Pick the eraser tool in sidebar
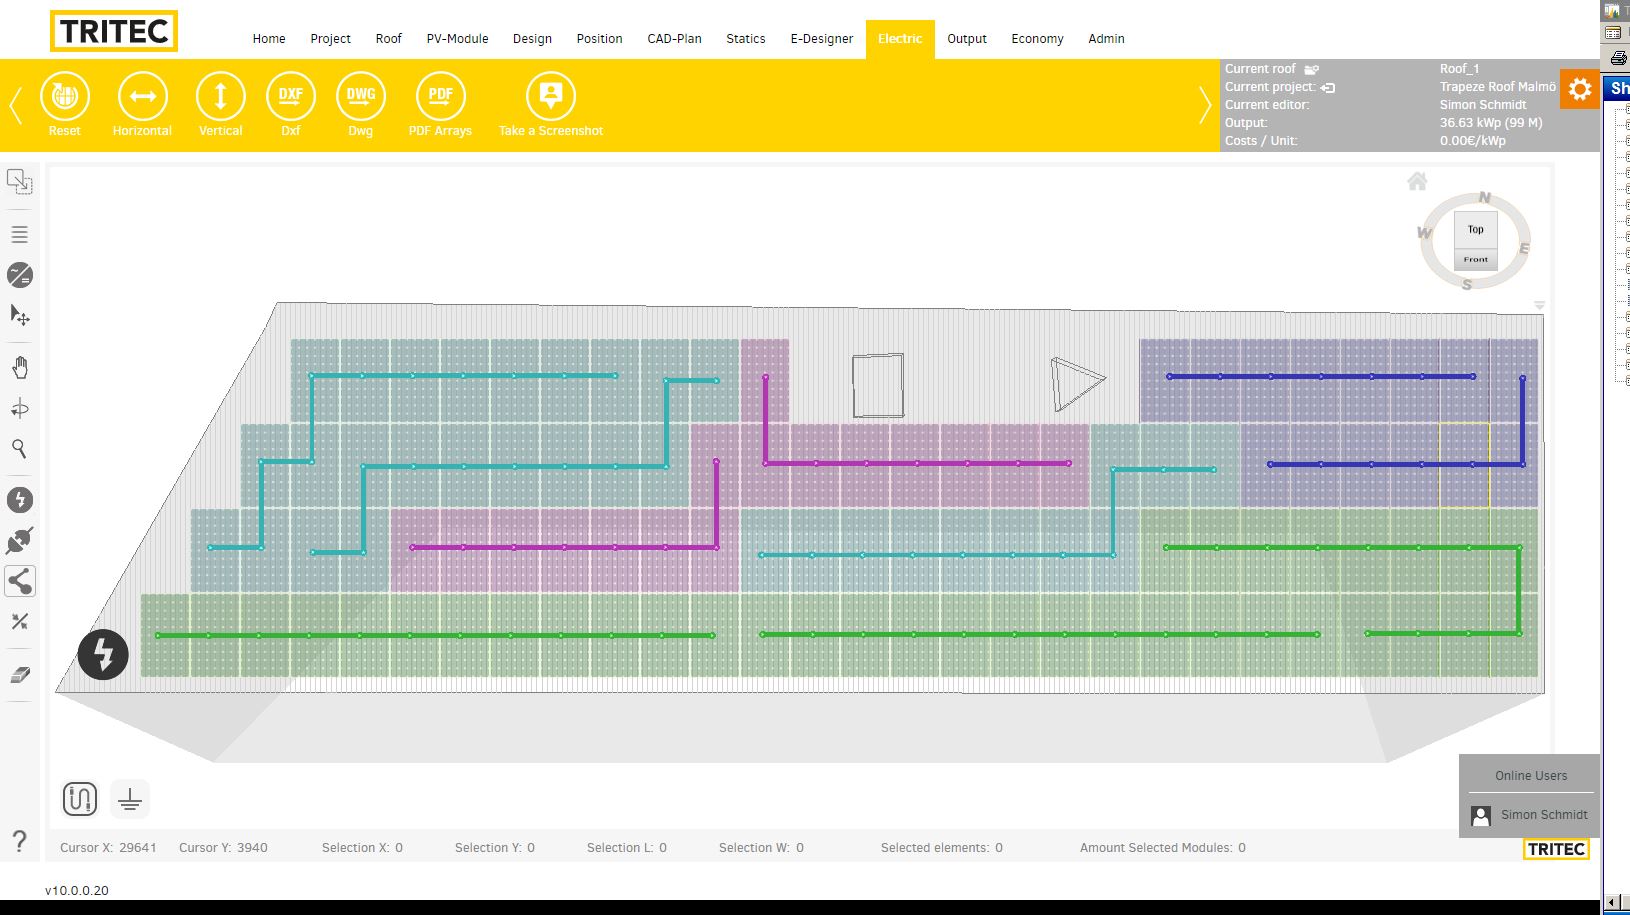Screen dimensions: 1630x915 pos(20,675)
